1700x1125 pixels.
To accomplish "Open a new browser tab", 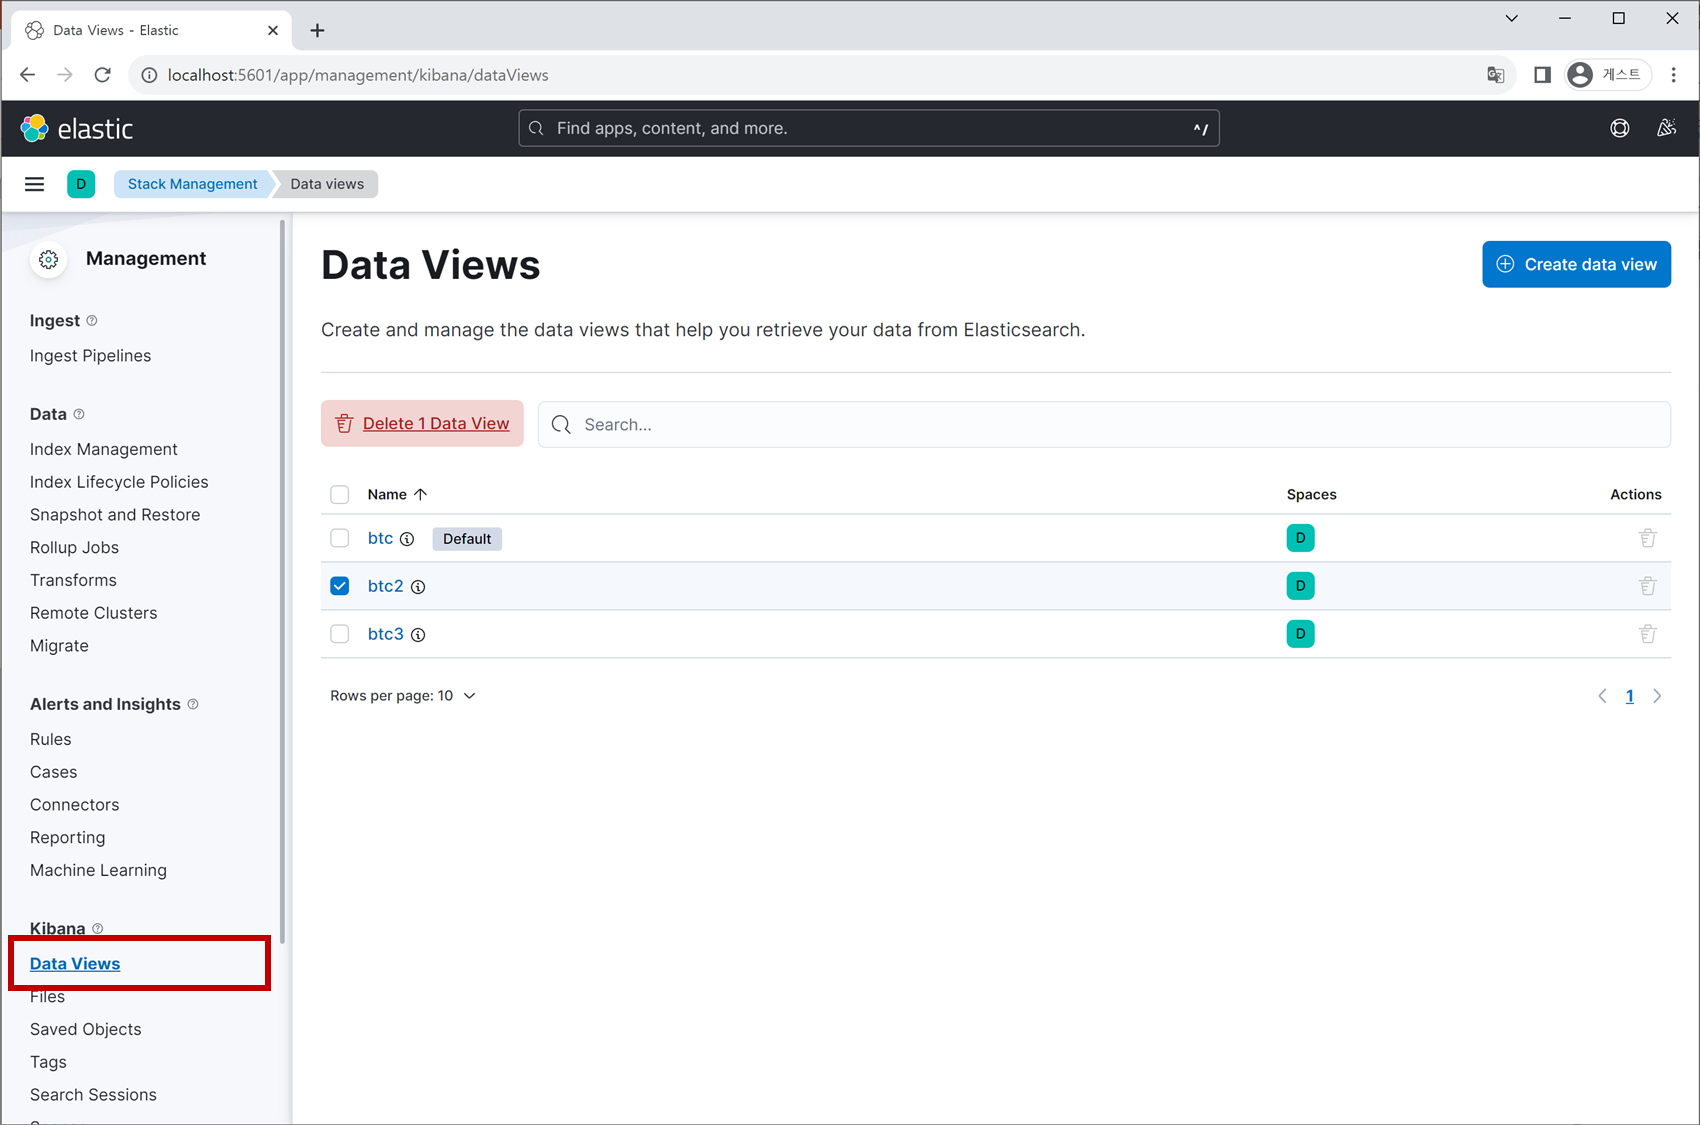I will (x=317, y=30).
